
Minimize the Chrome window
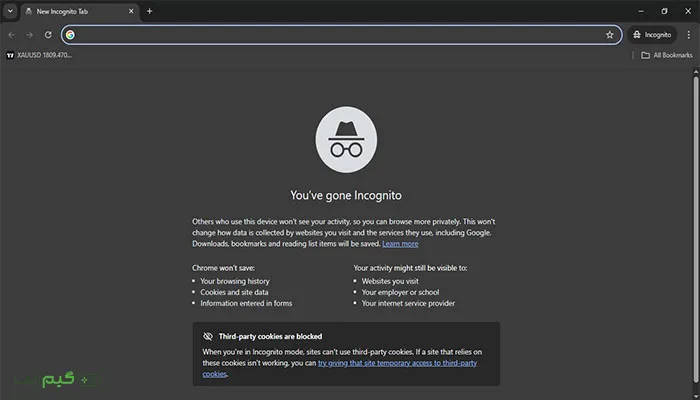tap(638, 11)
